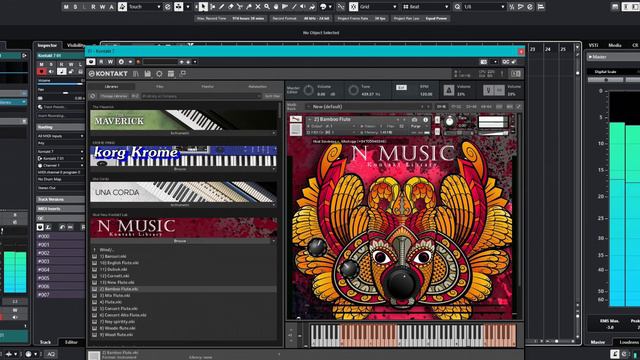This screenshot has height=360, width=640.
Task: Expand the Maverick Instruments dropdown bar
Action: (x=182, y=133)
